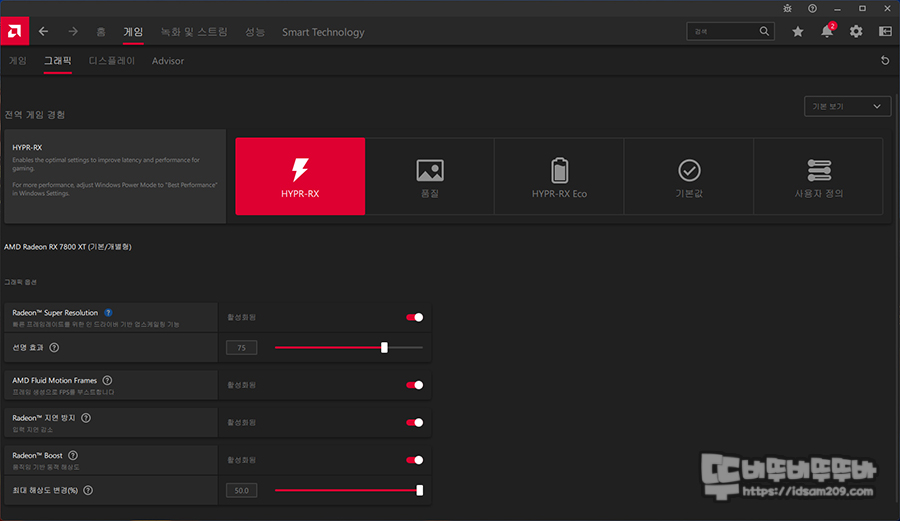Open favorites star icon
The image size is (900, 521).
tap(797, 32)
